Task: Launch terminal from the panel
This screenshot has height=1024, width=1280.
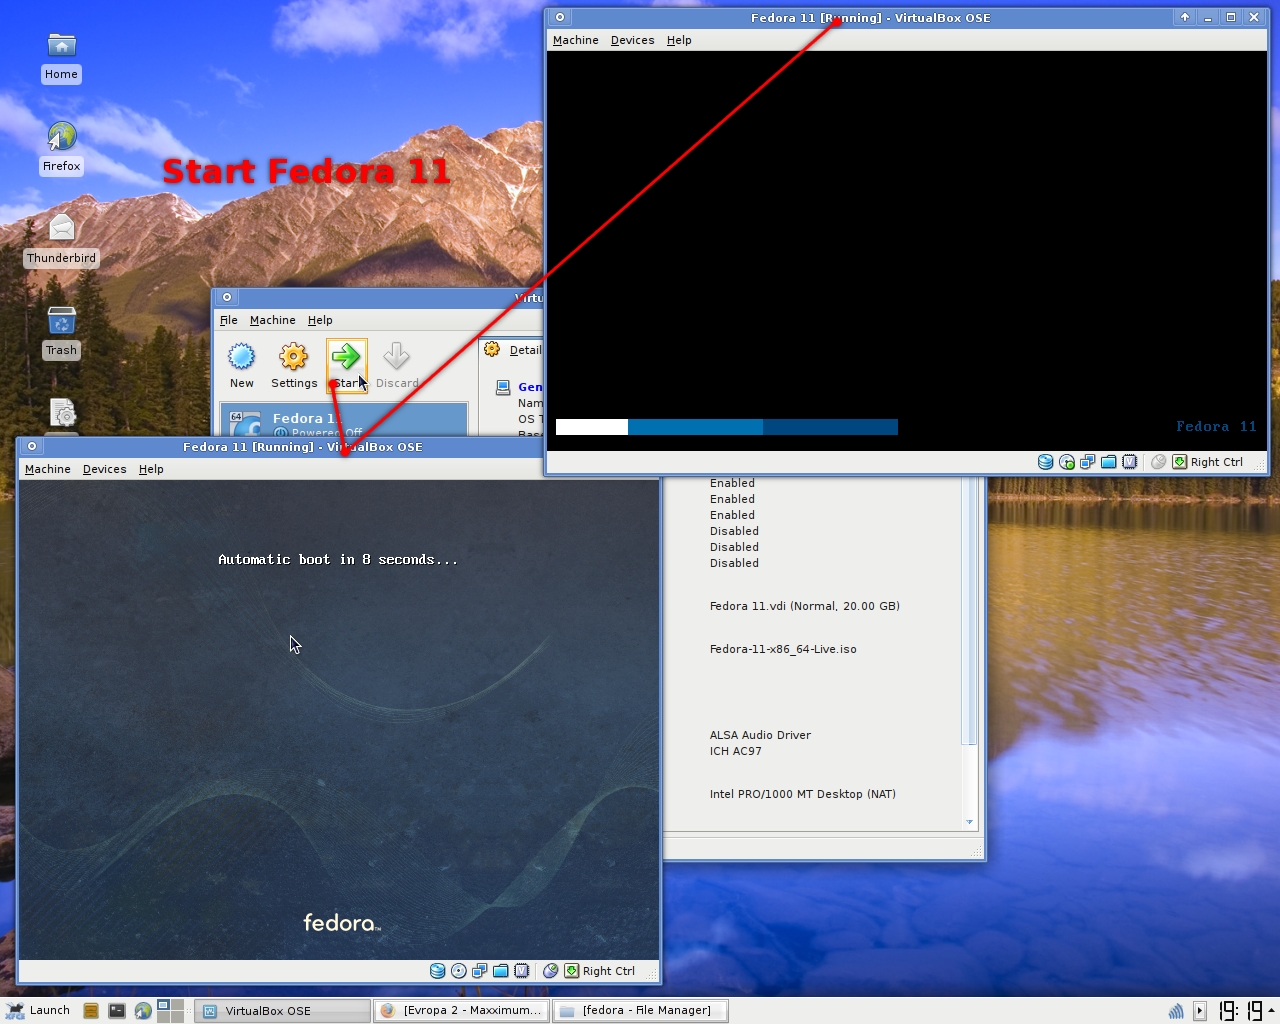Action: (x=117, y=1011)
